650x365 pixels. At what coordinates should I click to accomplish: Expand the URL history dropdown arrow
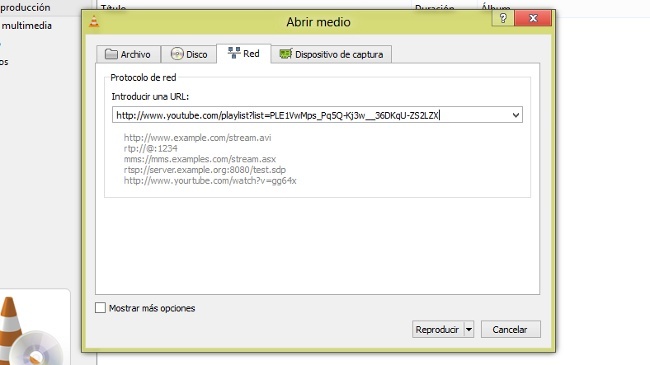click(x=516, y=115)
